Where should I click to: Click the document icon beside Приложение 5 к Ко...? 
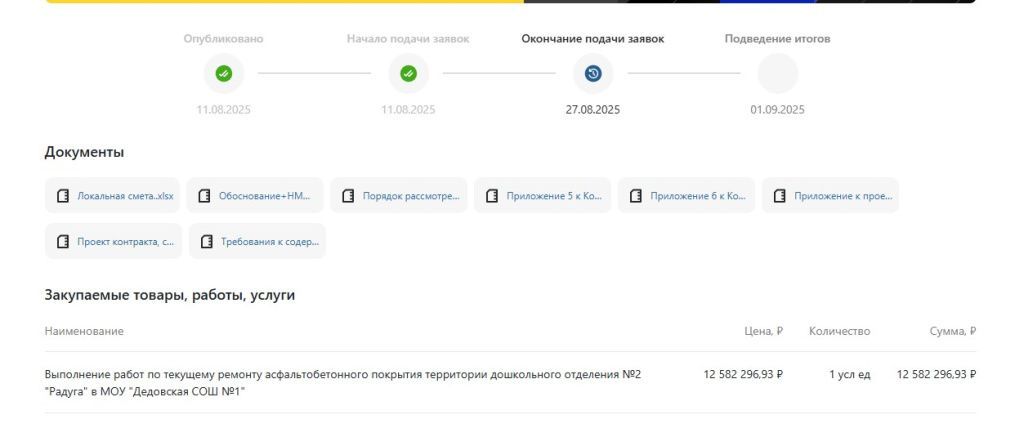coord(492,196)
